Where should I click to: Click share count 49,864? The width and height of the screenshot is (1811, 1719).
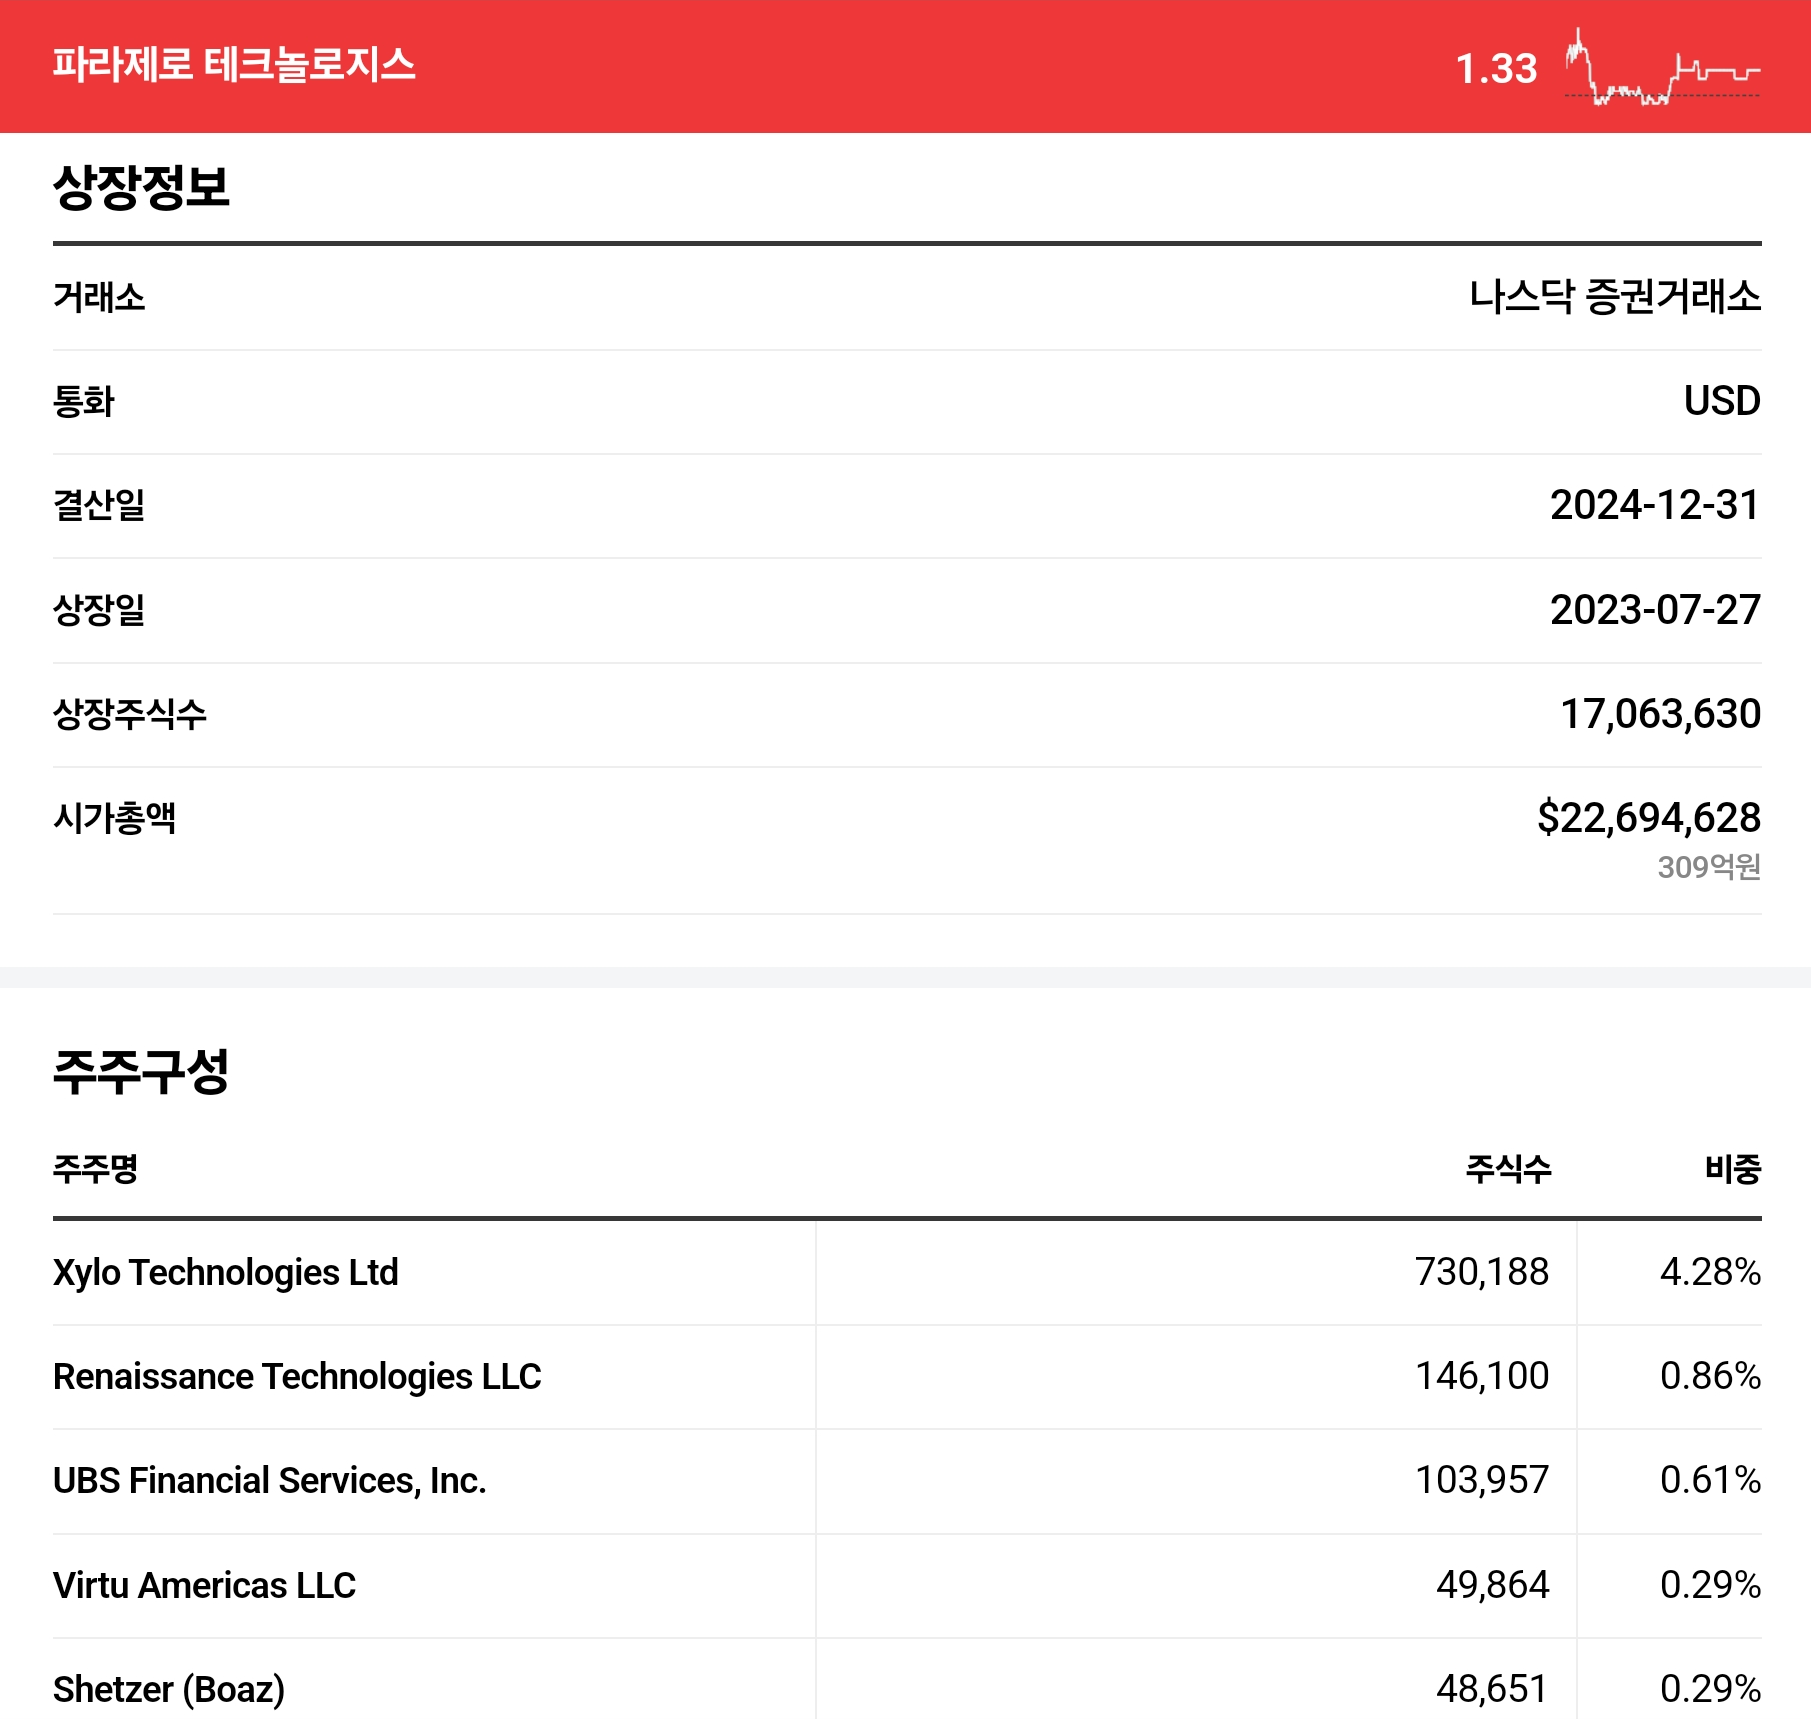pyautogui.click(x=1493, y=1585)
